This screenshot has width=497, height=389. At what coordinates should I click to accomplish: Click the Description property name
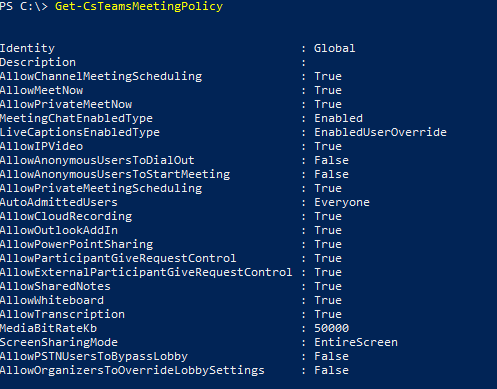pos(38,63)
